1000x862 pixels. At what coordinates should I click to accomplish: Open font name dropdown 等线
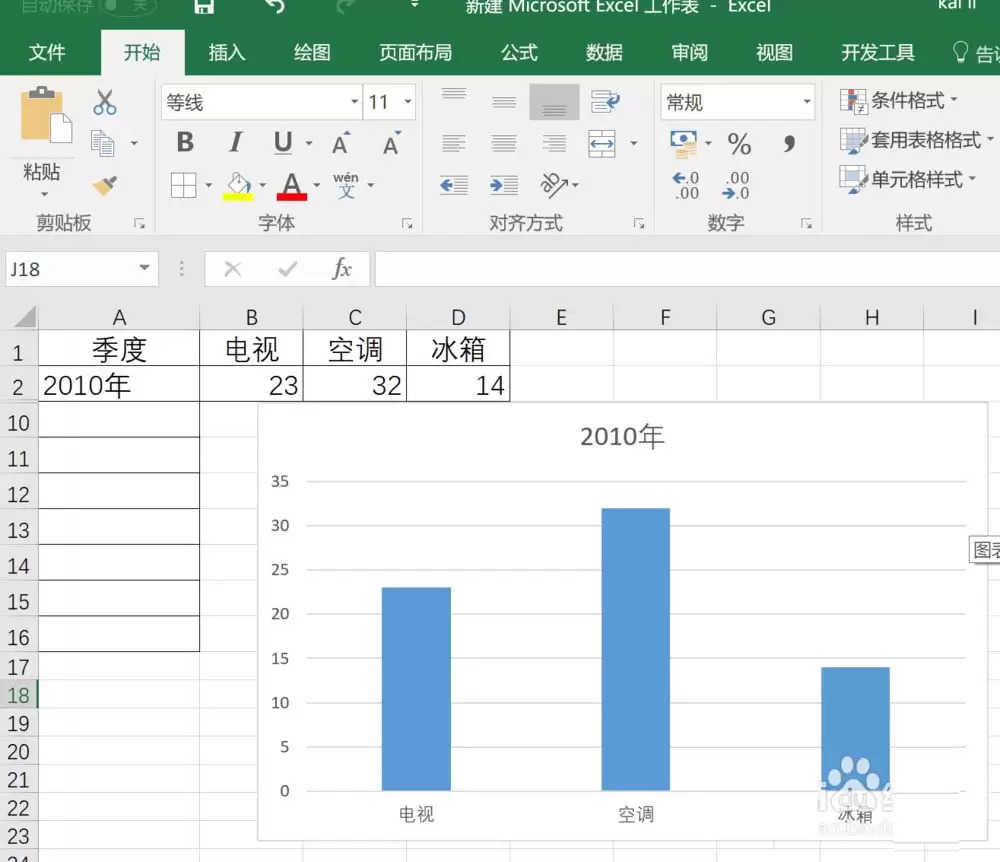(354, 102)
